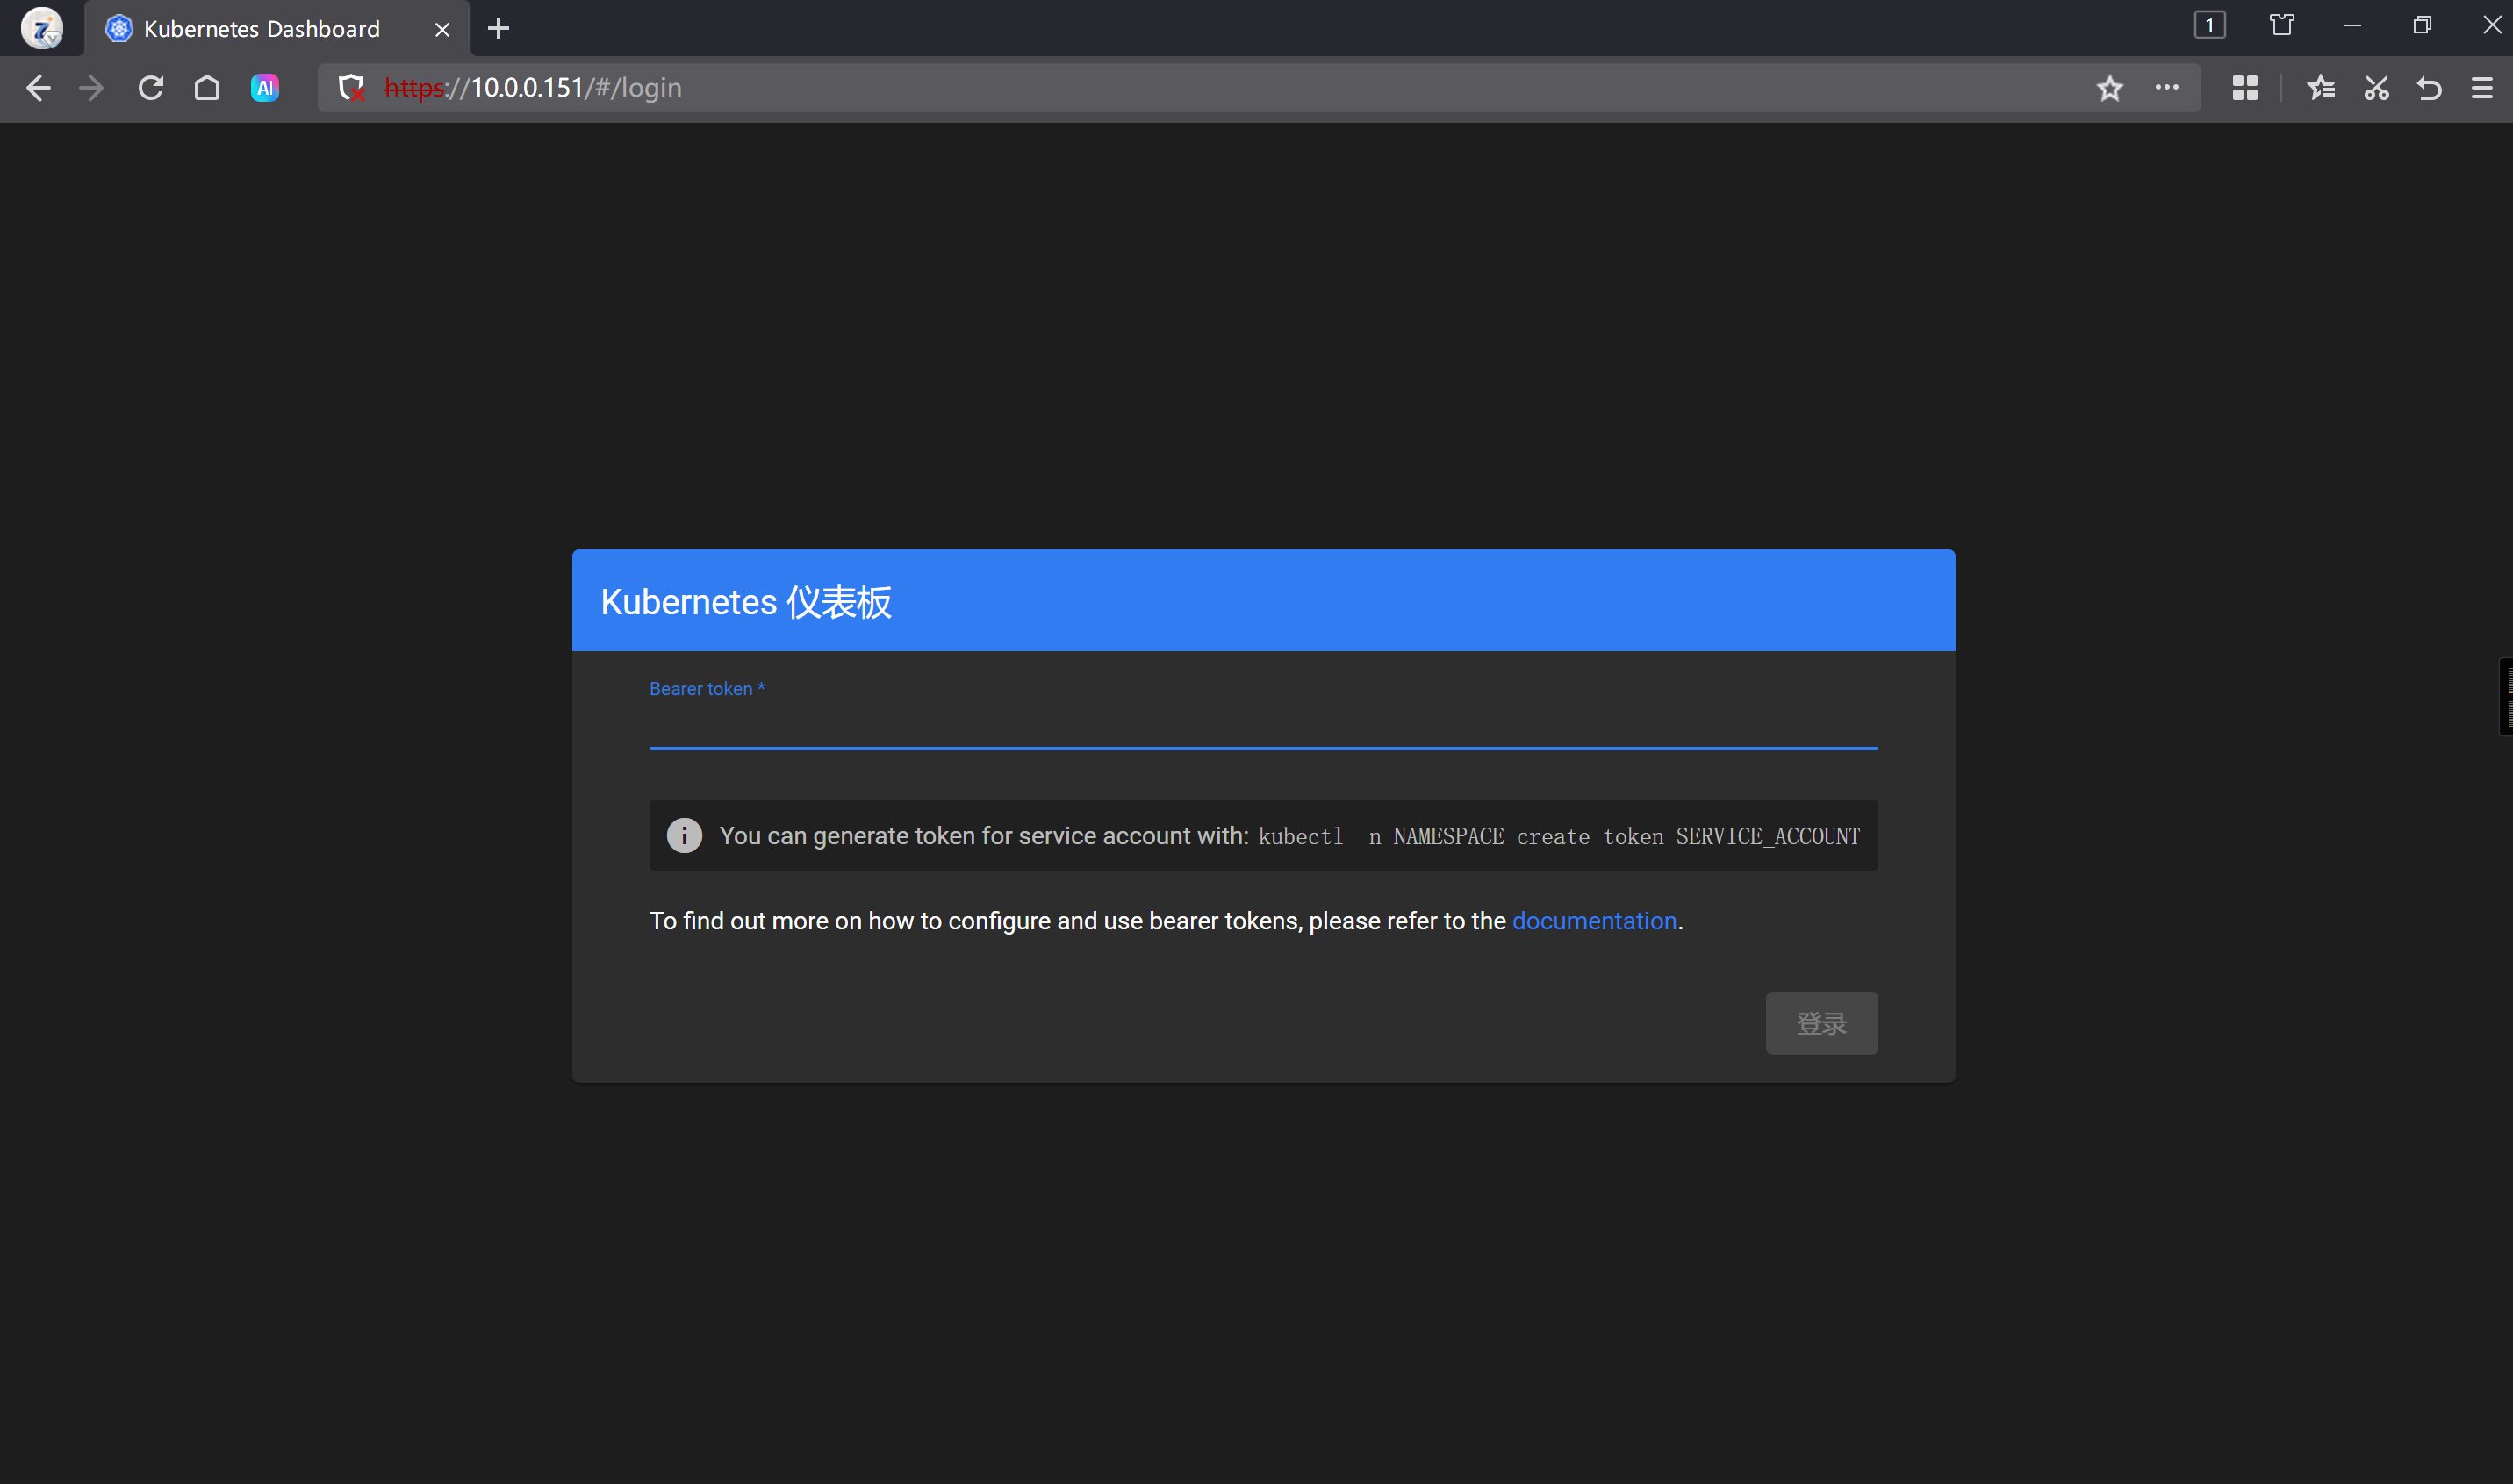Viewport: 2513px width, 1484px height.
Task: Click the browser back arrow
Action: pyautogui.click(x=38, y=88)
